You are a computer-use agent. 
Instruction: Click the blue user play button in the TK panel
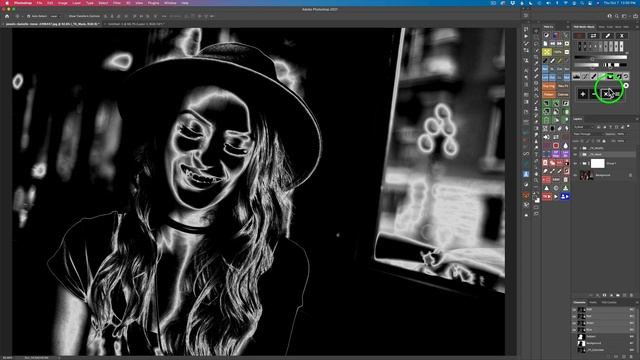click(x=565, y=196)
